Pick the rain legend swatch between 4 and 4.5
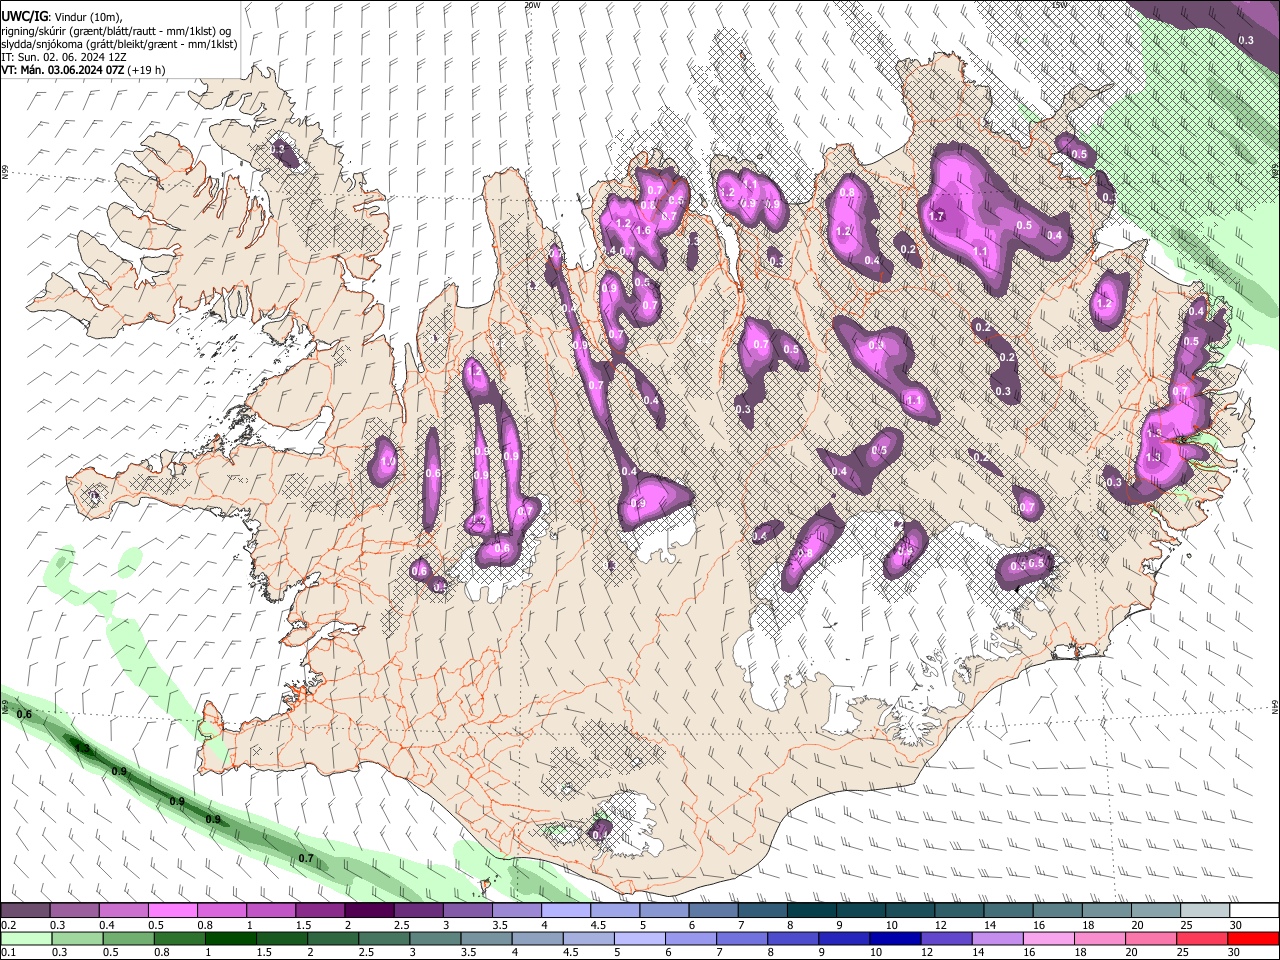The width and height of the screenshot is (1280, 960). click(536, 938)
